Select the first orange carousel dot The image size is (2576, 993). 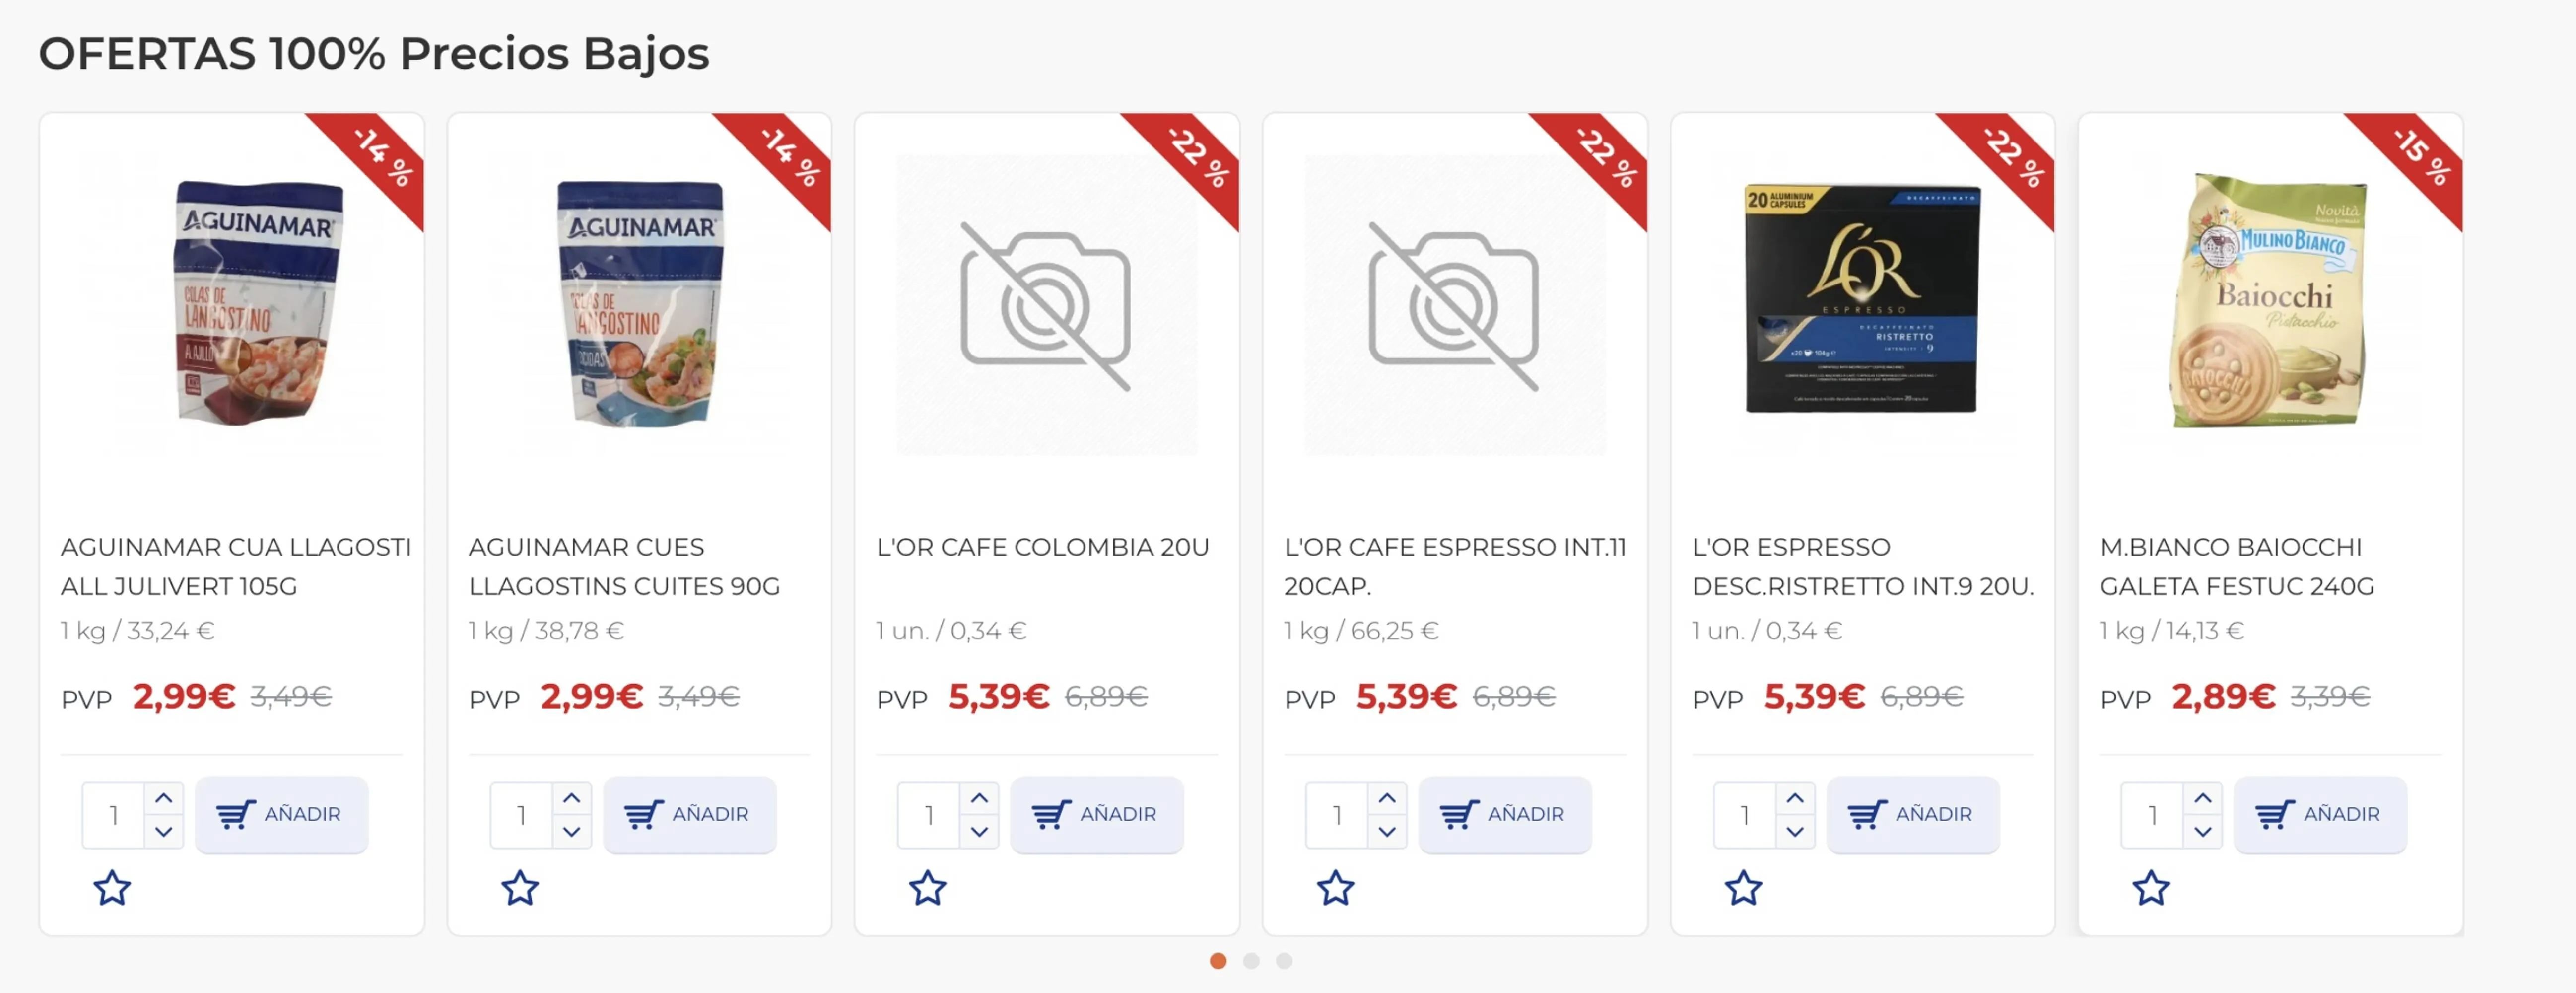pyautogui.click(x=1218, y=961)
